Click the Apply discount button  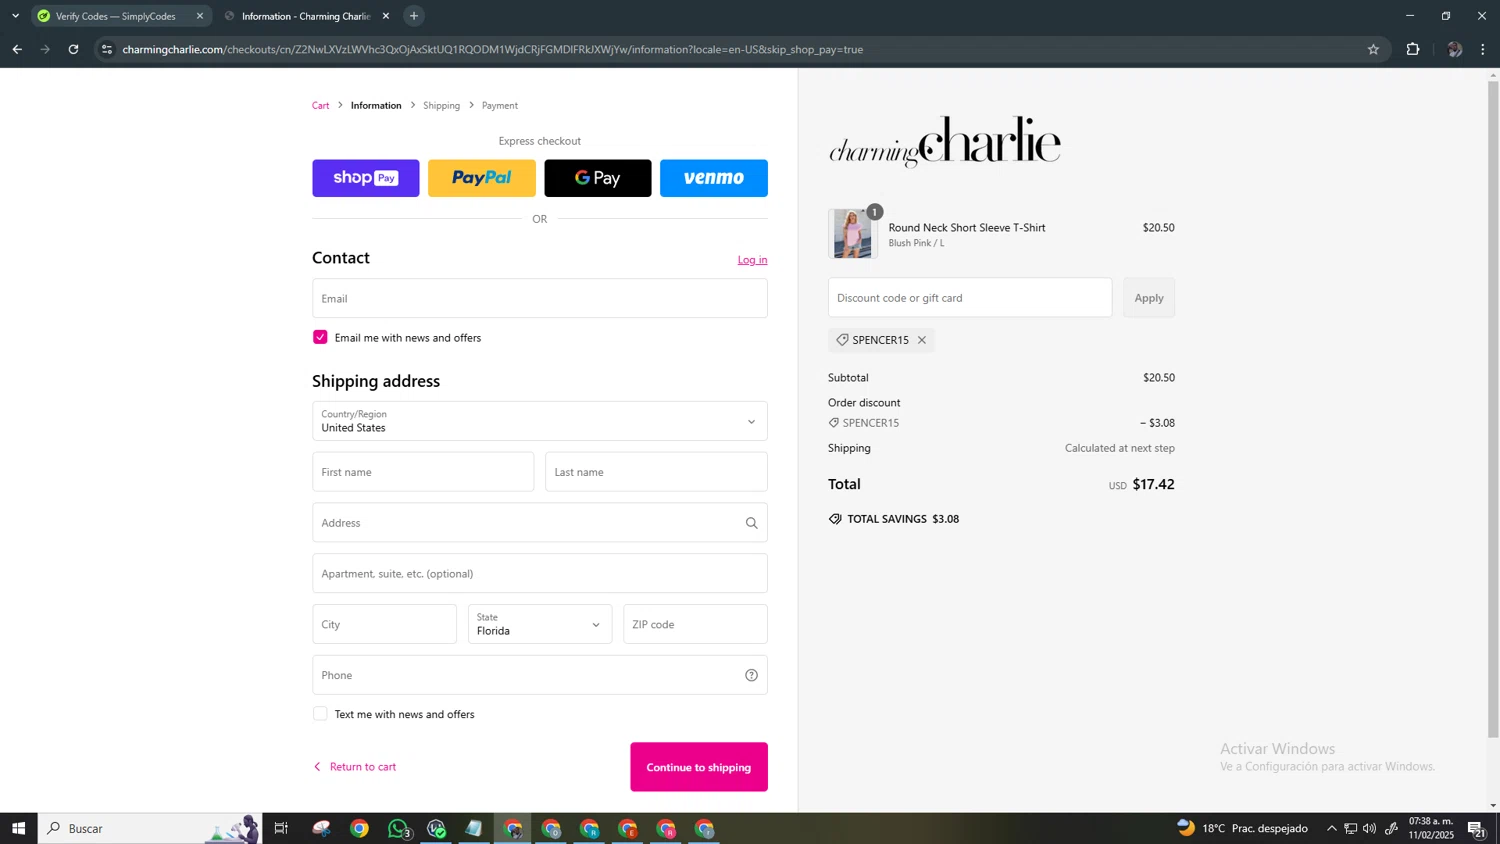tap(1148, 298)
